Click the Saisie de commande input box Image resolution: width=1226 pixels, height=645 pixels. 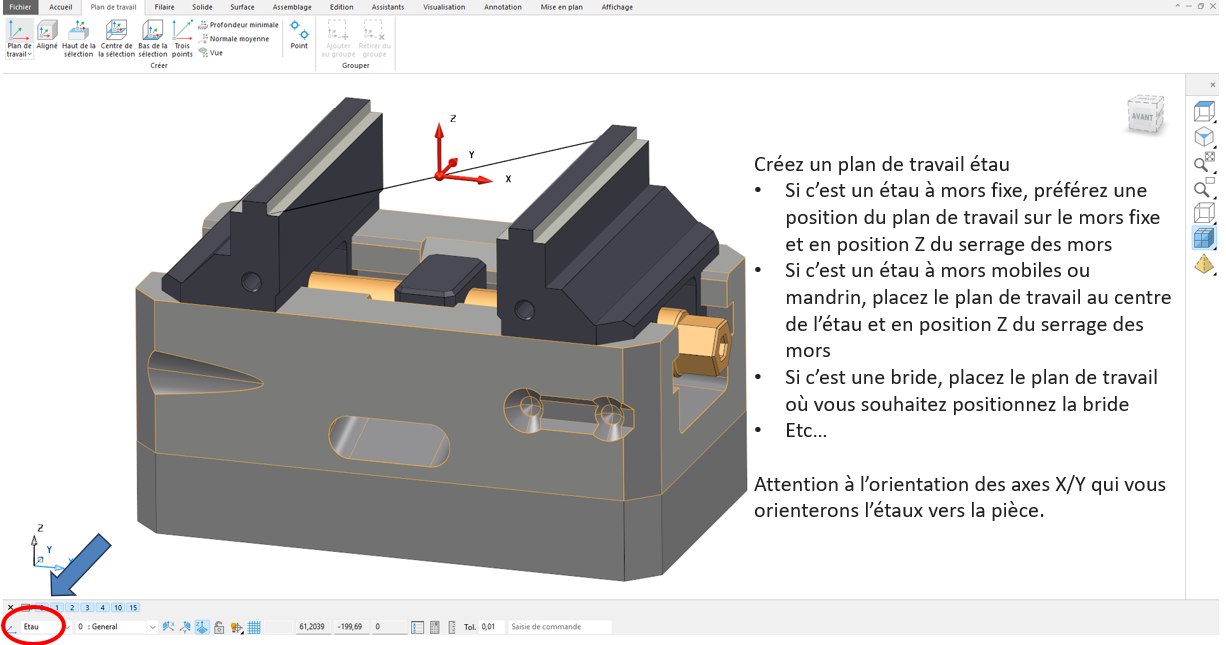coord(558,627)
